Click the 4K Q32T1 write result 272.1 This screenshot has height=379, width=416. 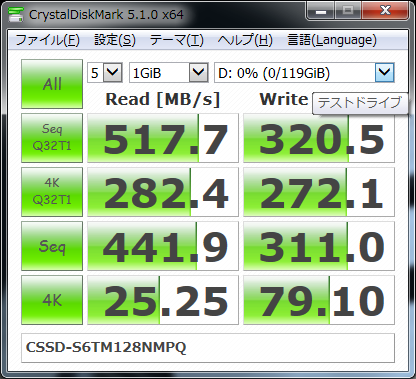[x=319, y=192]
